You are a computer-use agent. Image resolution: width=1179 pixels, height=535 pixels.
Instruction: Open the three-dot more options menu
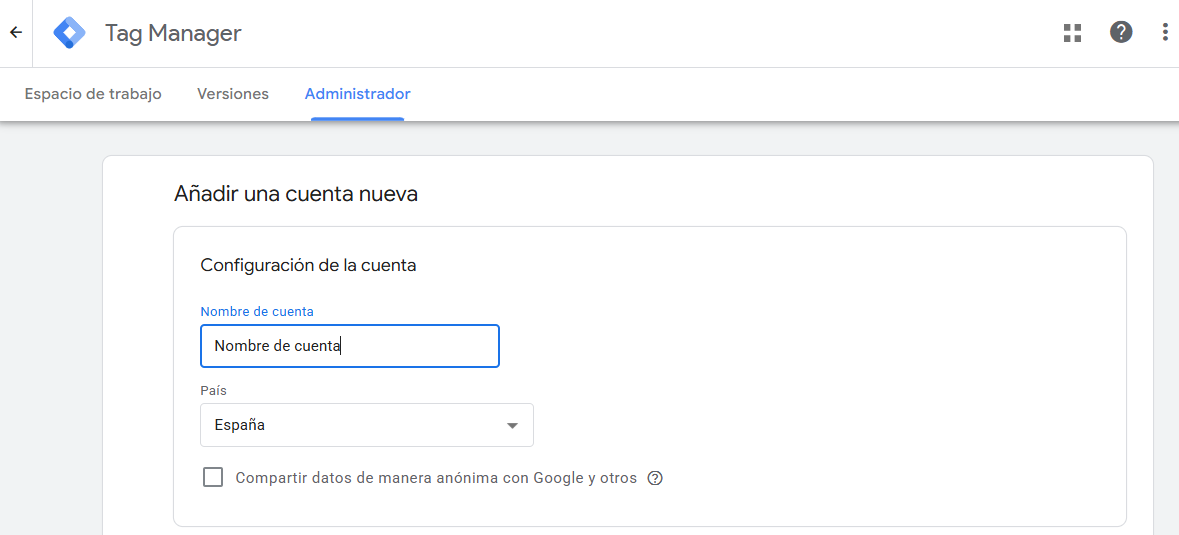(x=1165, y=33)
